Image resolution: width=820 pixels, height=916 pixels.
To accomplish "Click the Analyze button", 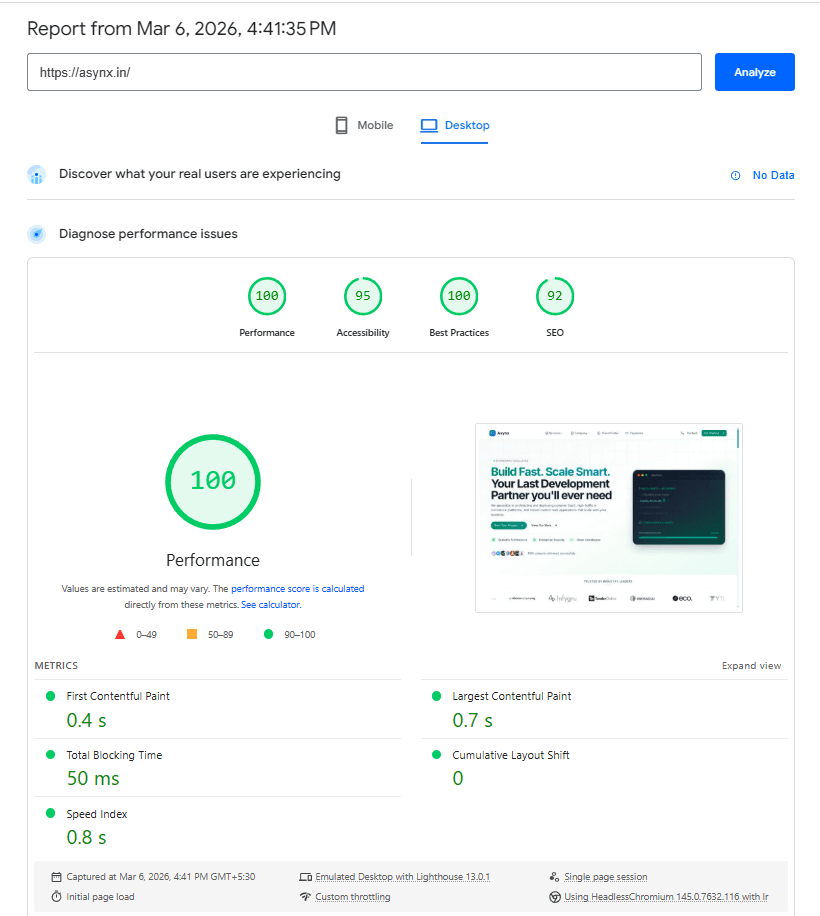I will coord(755,72).
